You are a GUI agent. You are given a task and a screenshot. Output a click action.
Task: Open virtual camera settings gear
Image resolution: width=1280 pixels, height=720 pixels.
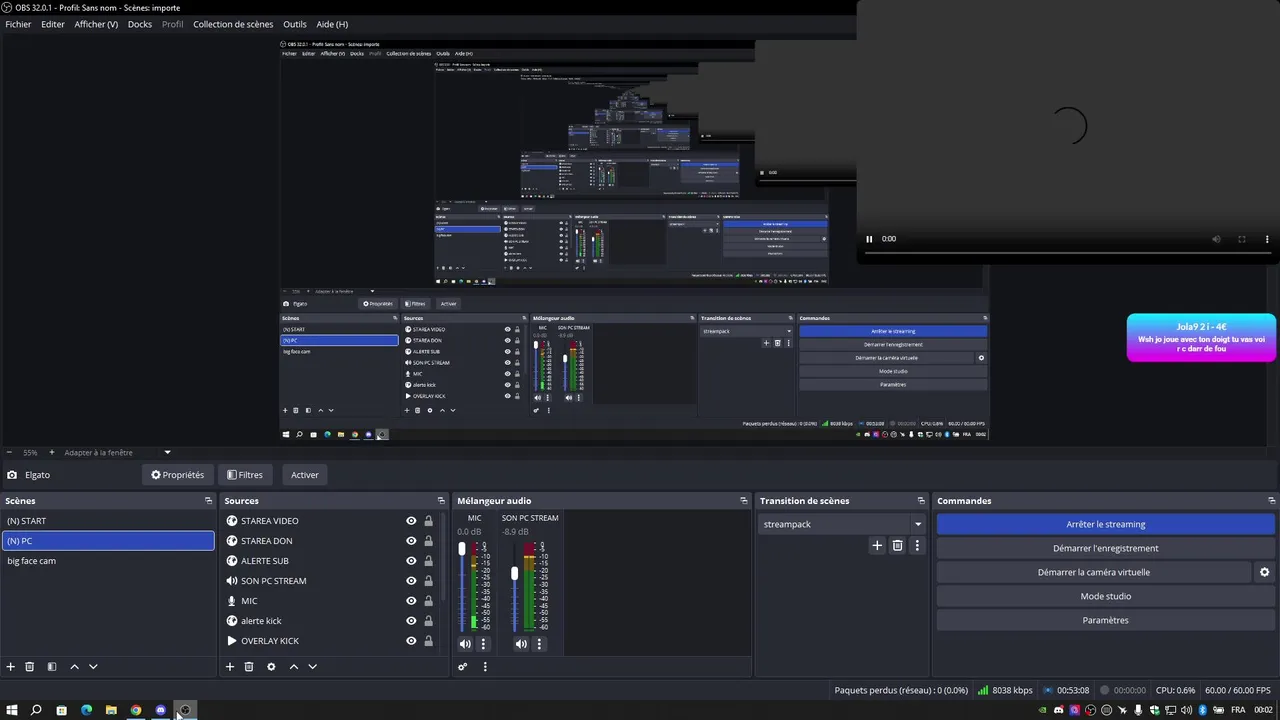coord(1264,573)
